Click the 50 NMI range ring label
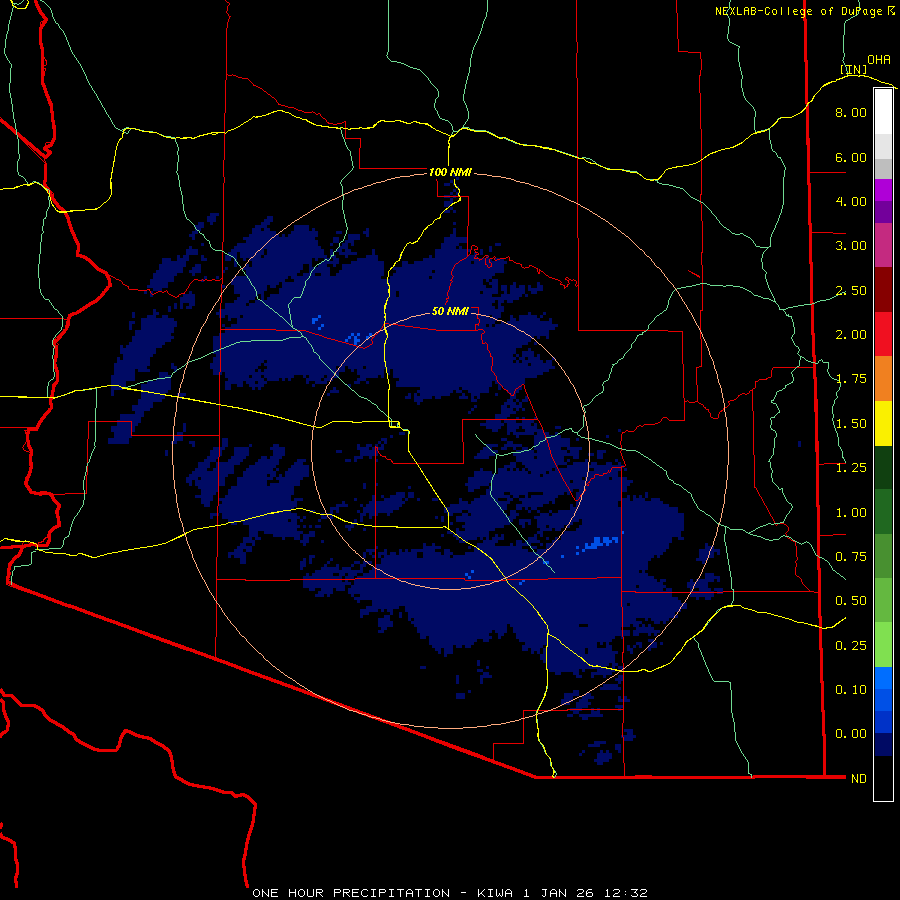900x900 pixels. [450, 311]
